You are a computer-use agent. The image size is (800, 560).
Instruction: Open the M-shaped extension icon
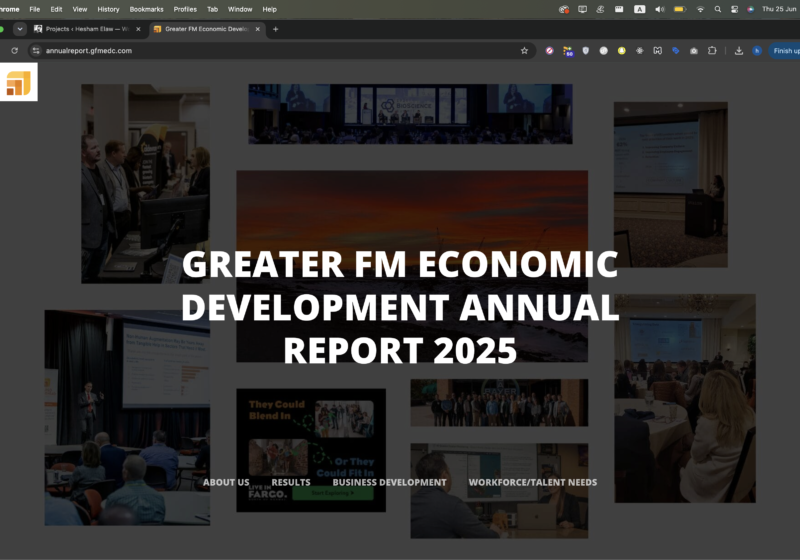658,50
